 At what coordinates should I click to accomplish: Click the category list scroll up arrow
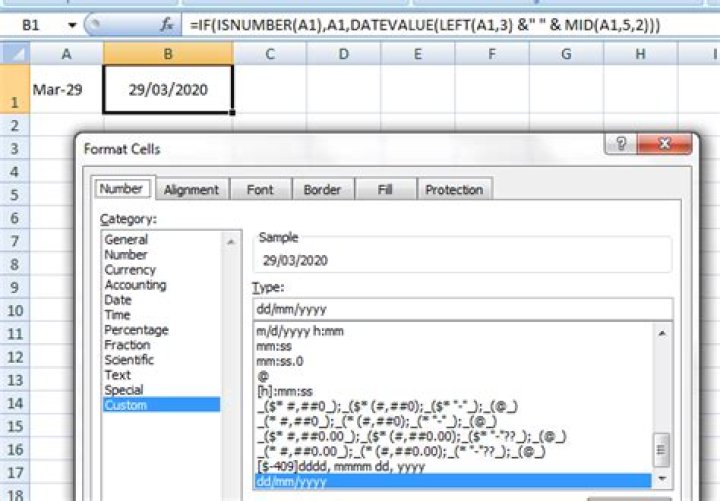(231, 242)
